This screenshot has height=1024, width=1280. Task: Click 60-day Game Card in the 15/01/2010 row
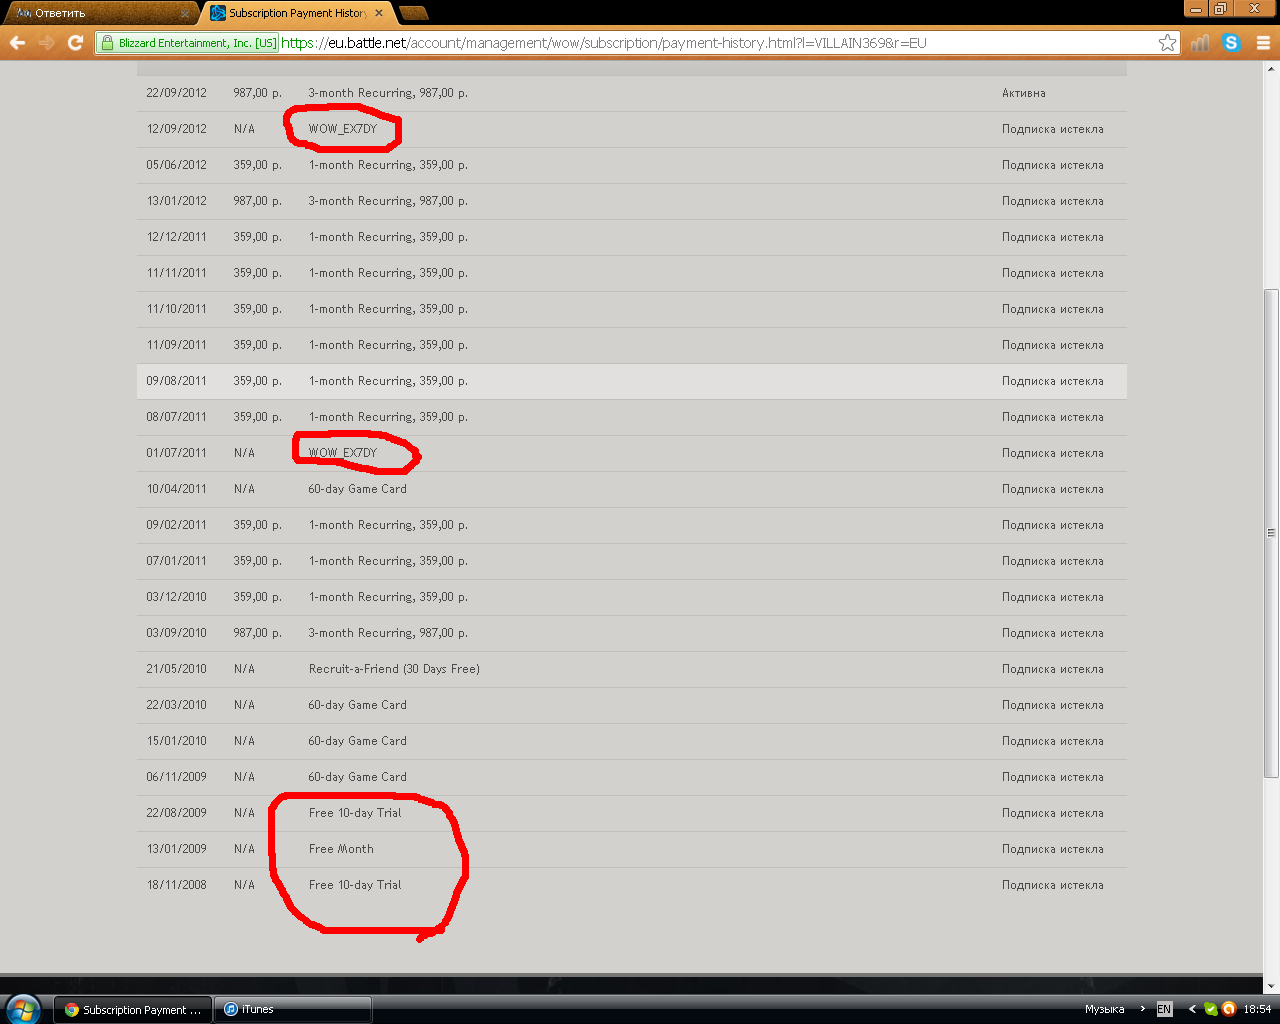tap(357, 741)
